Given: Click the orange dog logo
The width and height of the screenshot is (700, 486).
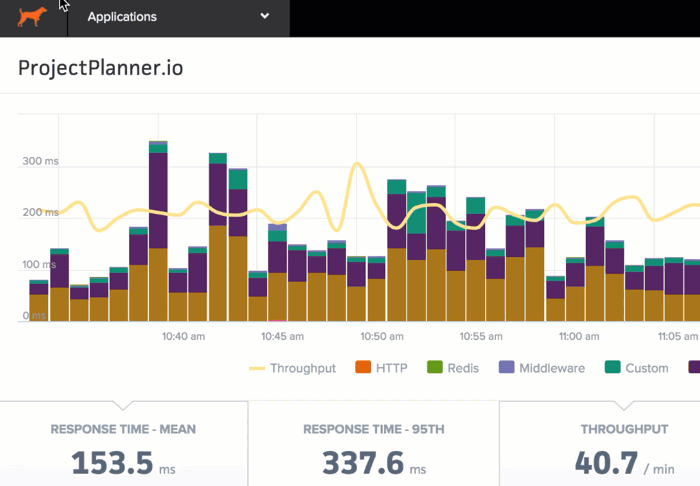Looking at the screenshot, I should pos(32,17).
